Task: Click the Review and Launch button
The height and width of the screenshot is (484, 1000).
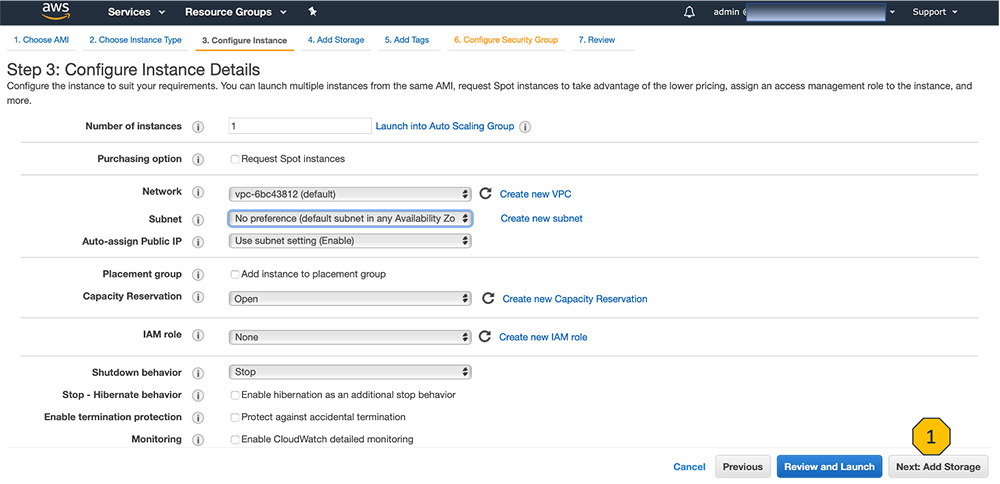Action: tap(829, 466)
